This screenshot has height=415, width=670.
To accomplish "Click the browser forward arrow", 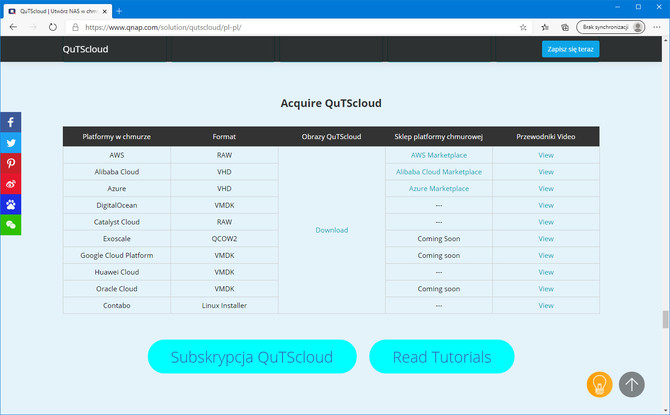I will [33, 27].
